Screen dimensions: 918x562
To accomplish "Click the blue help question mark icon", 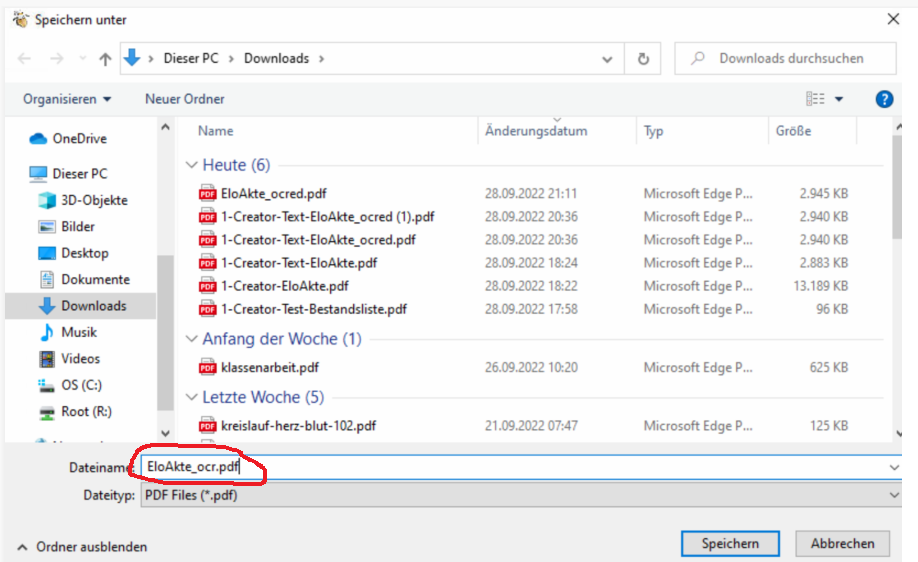I will [884, 99].
